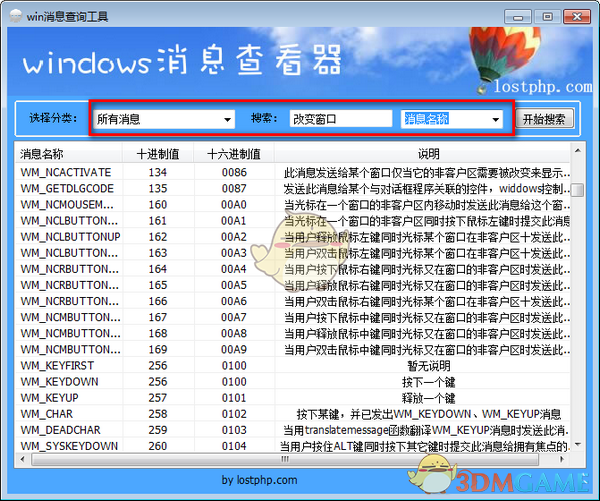Click hex value 00A6

[x=234, y=301]
